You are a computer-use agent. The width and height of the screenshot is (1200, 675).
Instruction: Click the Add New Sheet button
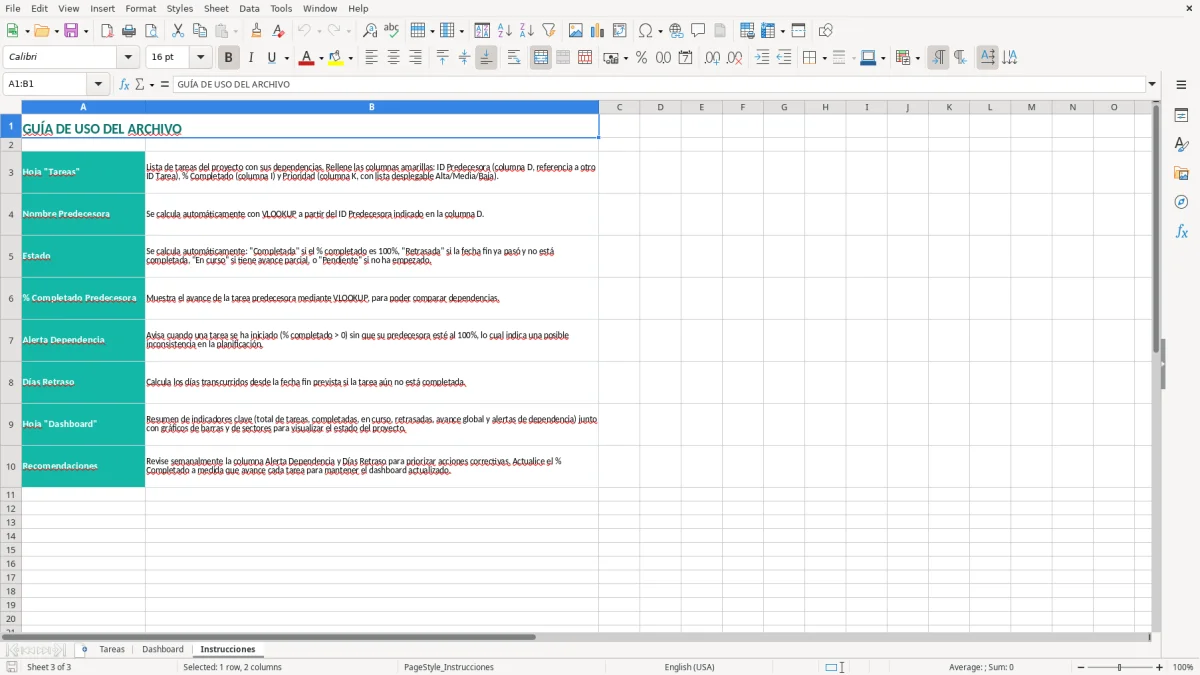click(x=84, y=650)
